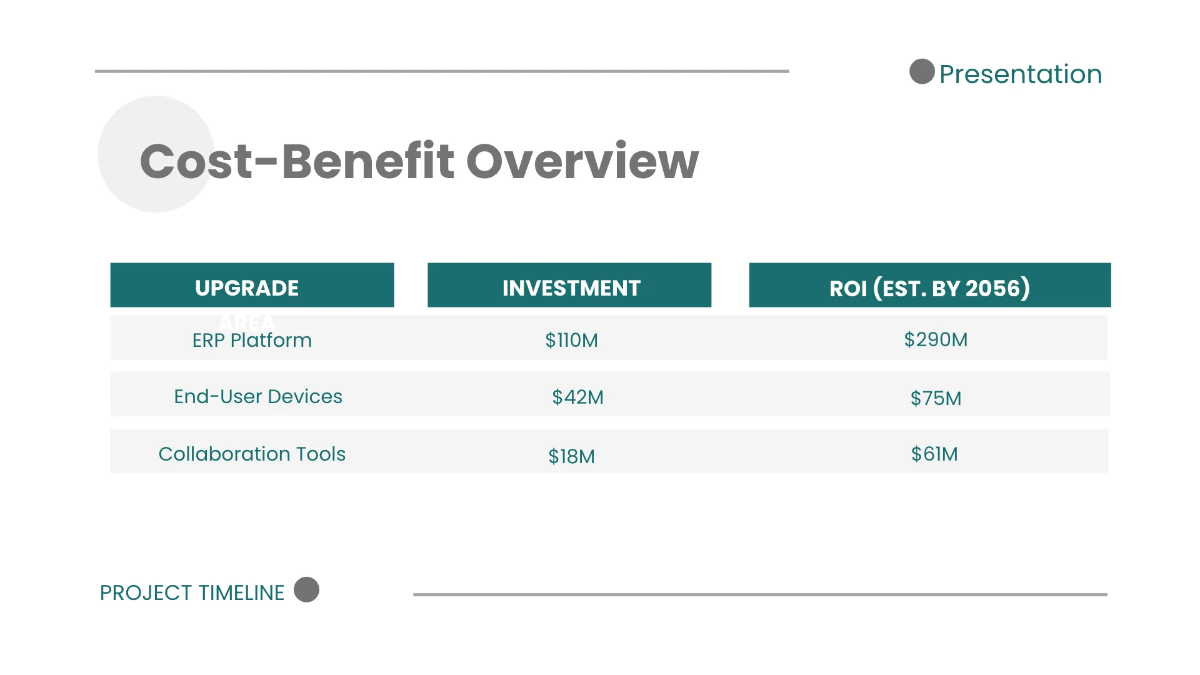Image resolution: width=1200 pixels, height=675 pixels.
Task: Select the Collaboration Tools row label
Action: 252,453
